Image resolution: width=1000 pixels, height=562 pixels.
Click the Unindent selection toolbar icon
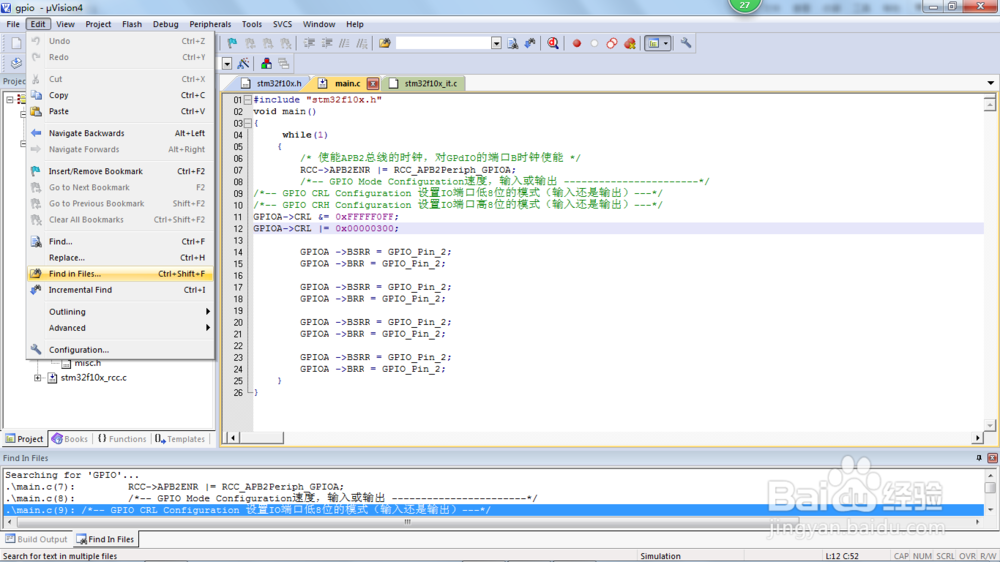pos(327,43)
